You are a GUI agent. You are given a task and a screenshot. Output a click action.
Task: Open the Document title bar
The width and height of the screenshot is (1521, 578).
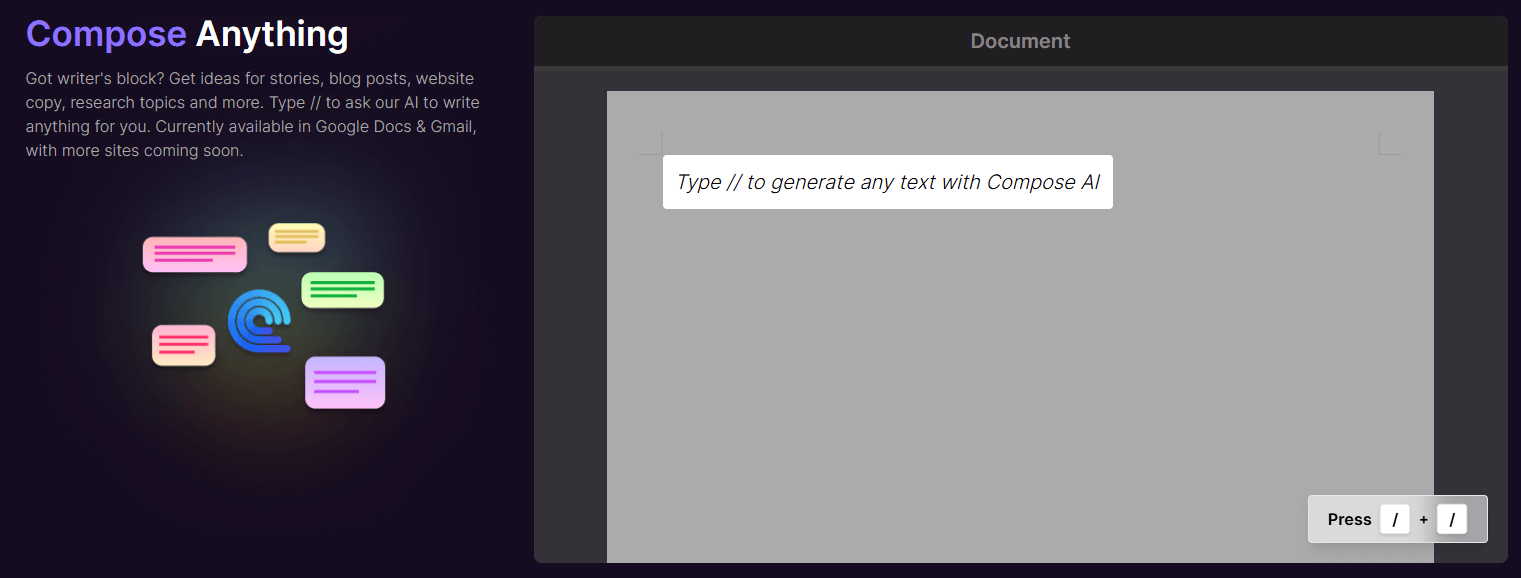click(1019, 41)
